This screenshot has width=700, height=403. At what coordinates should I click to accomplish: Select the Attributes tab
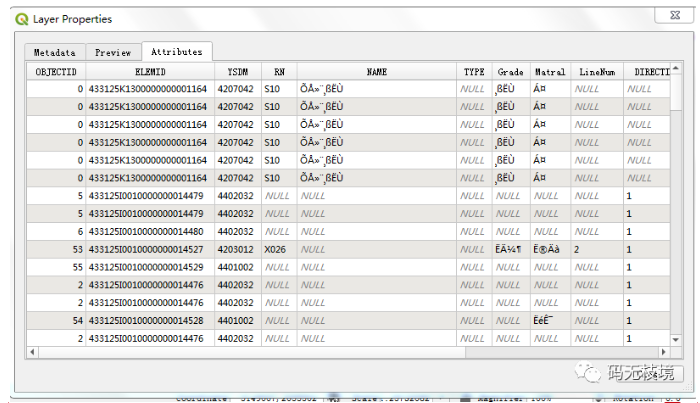[177, 51]
